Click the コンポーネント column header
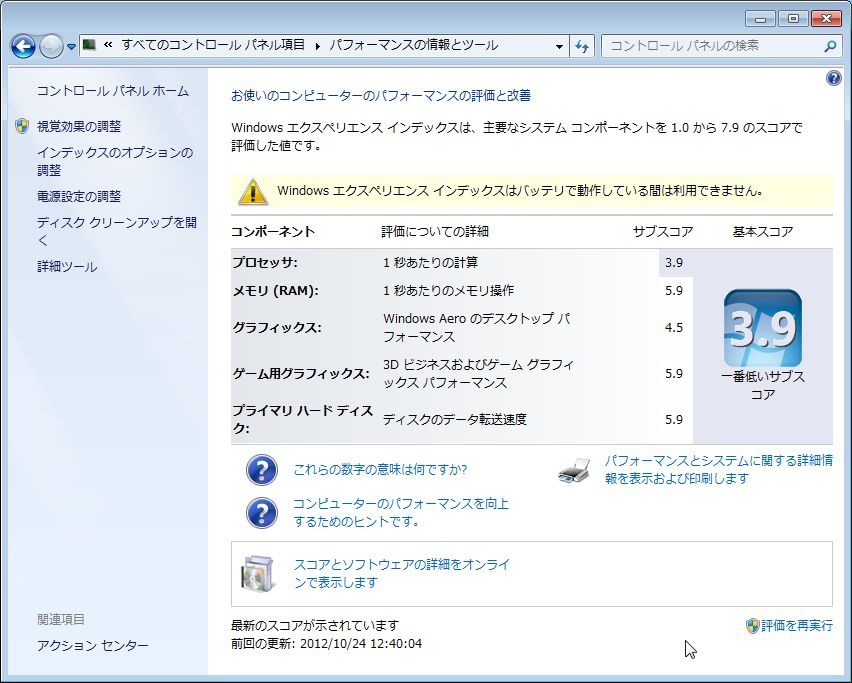Viewport: 852px width, 683px height. coord(273,231)
